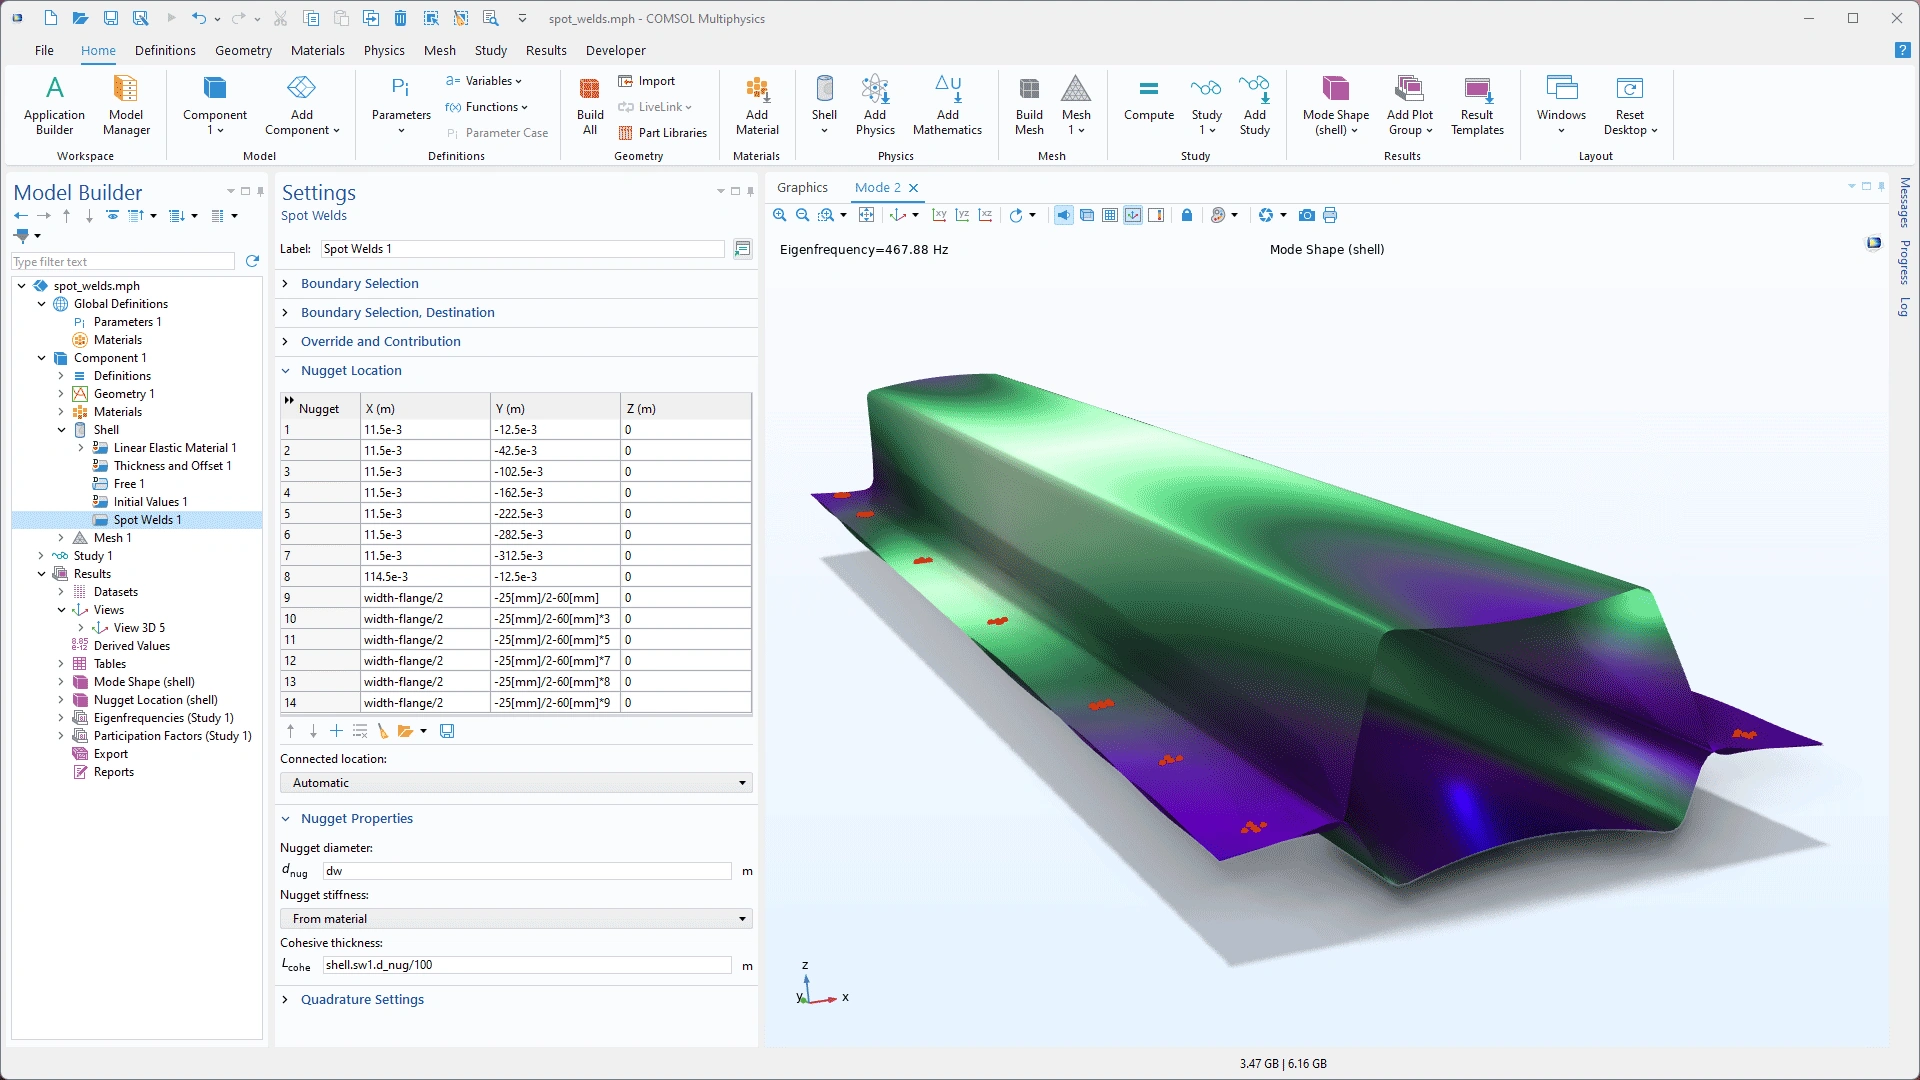Collapse the Shell node in the model tree
Viewport: 1920px width, 1080px height.
coord(61,430)
